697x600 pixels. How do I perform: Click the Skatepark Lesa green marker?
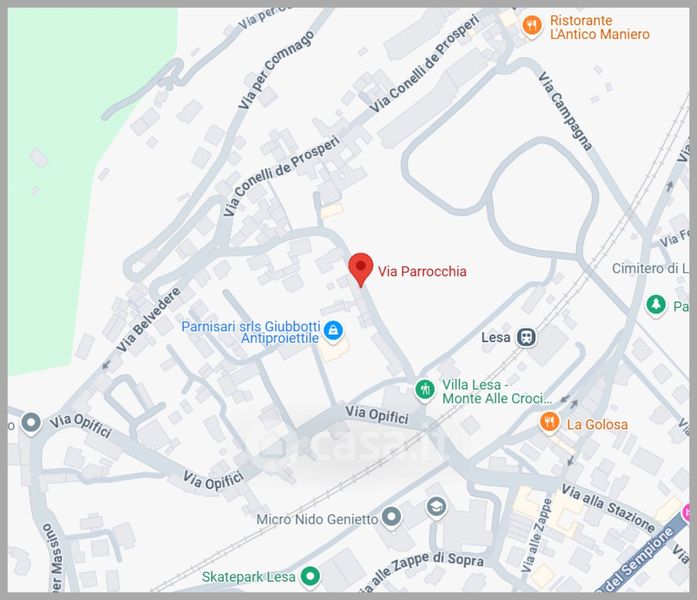(310, 576)
